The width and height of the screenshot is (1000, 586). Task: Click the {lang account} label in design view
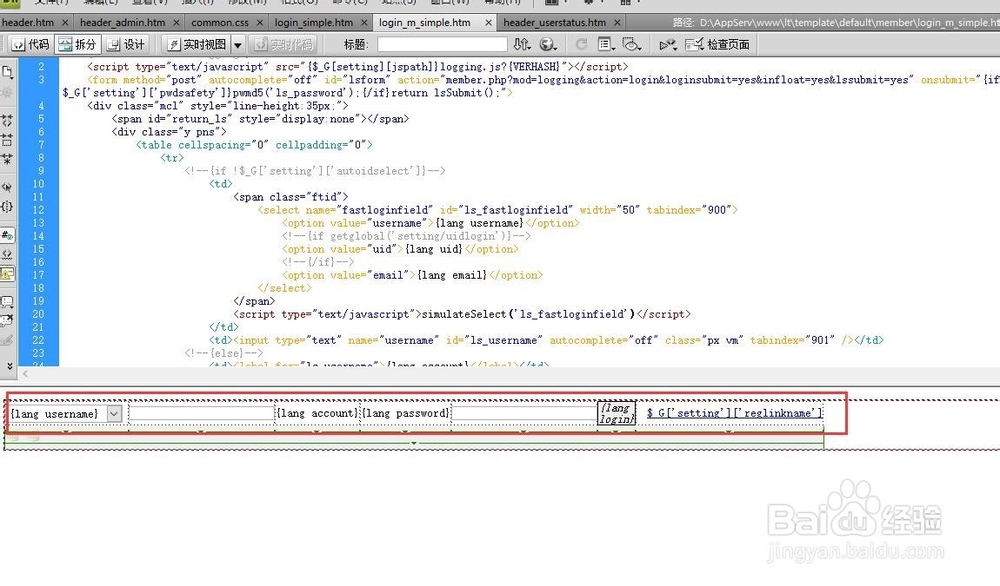pyautogui.click(x=318, y=413)
